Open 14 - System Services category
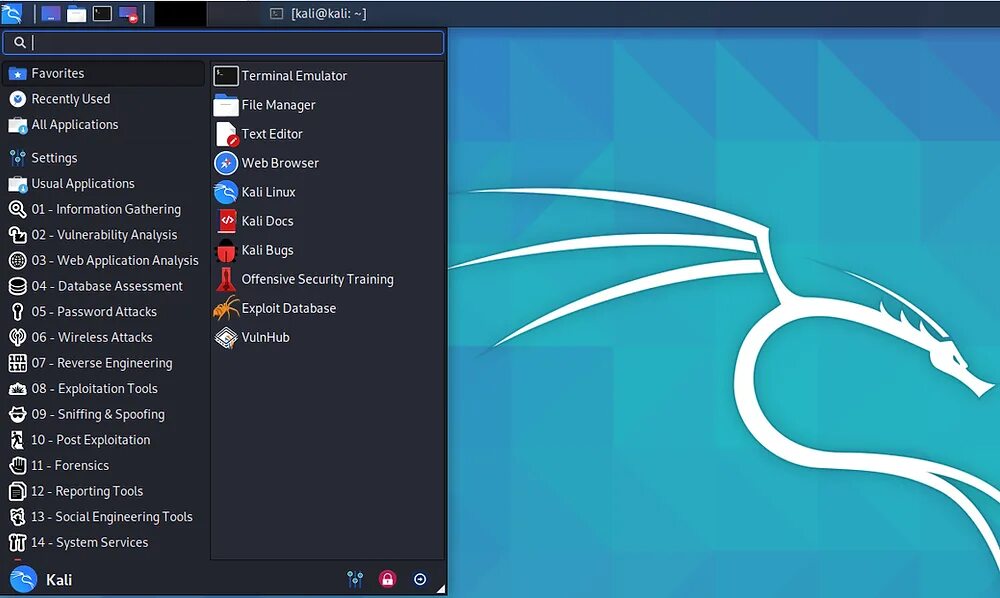 point(104,542)
